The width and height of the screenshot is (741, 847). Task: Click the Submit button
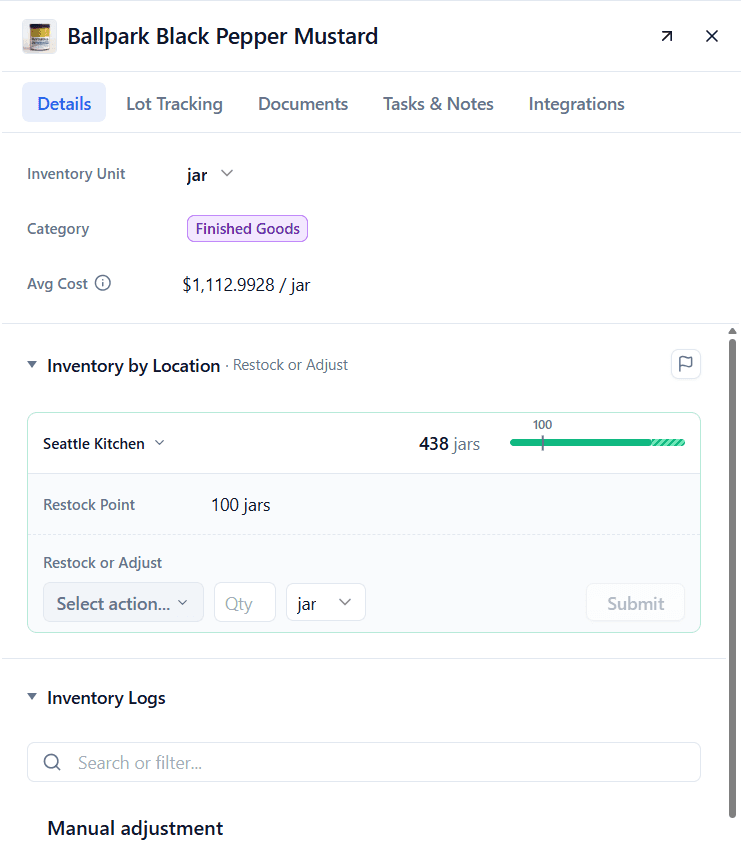(635, 602)
